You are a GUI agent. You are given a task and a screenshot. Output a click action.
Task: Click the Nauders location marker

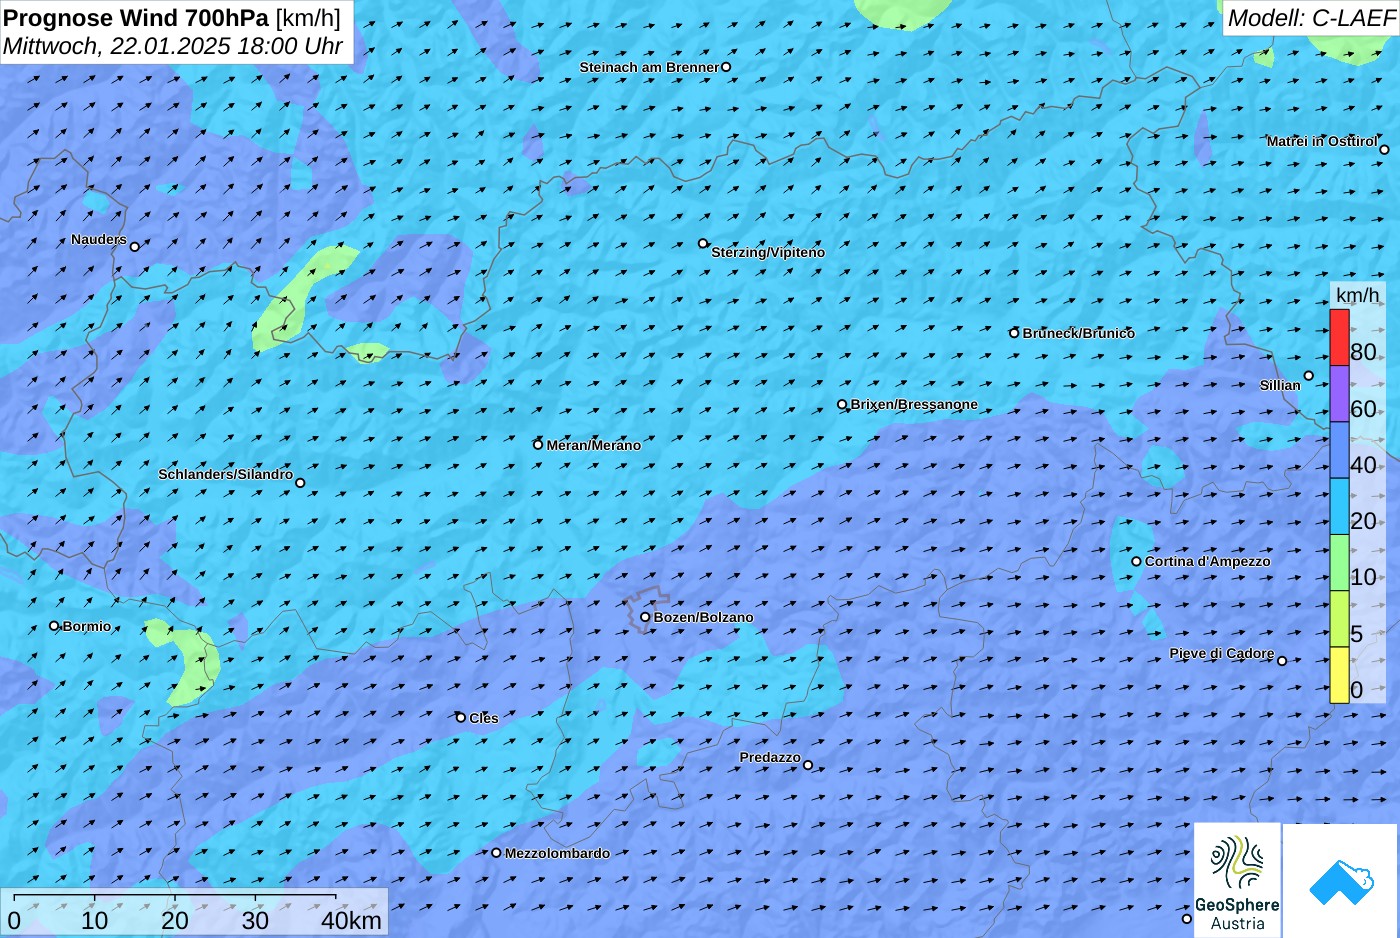(x=135, y=246)
